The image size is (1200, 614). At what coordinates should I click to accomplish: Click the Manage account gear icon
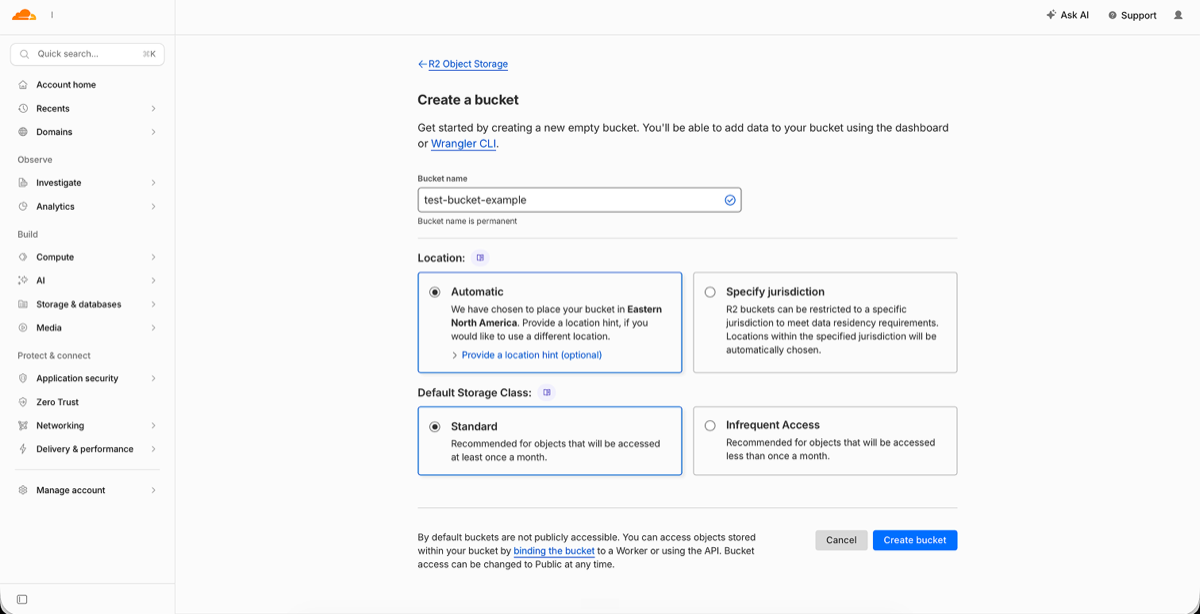(23, 490)
